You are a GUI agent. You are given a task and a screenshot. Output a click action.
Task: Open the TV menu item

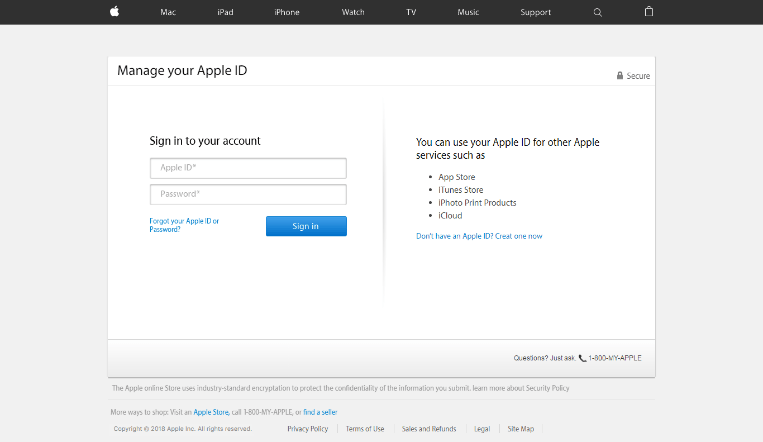click(411, 12)
